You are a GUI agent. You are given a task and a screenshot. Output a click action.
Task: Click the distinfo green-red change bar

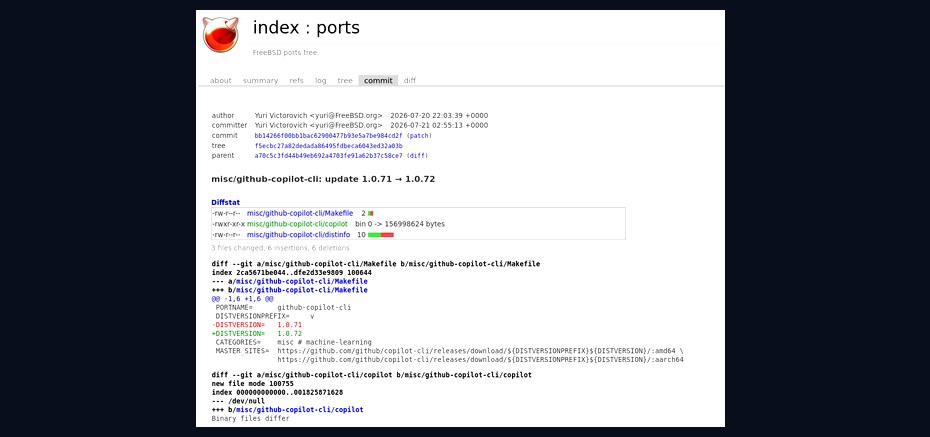pyautogui.click(x=381, y=235)
